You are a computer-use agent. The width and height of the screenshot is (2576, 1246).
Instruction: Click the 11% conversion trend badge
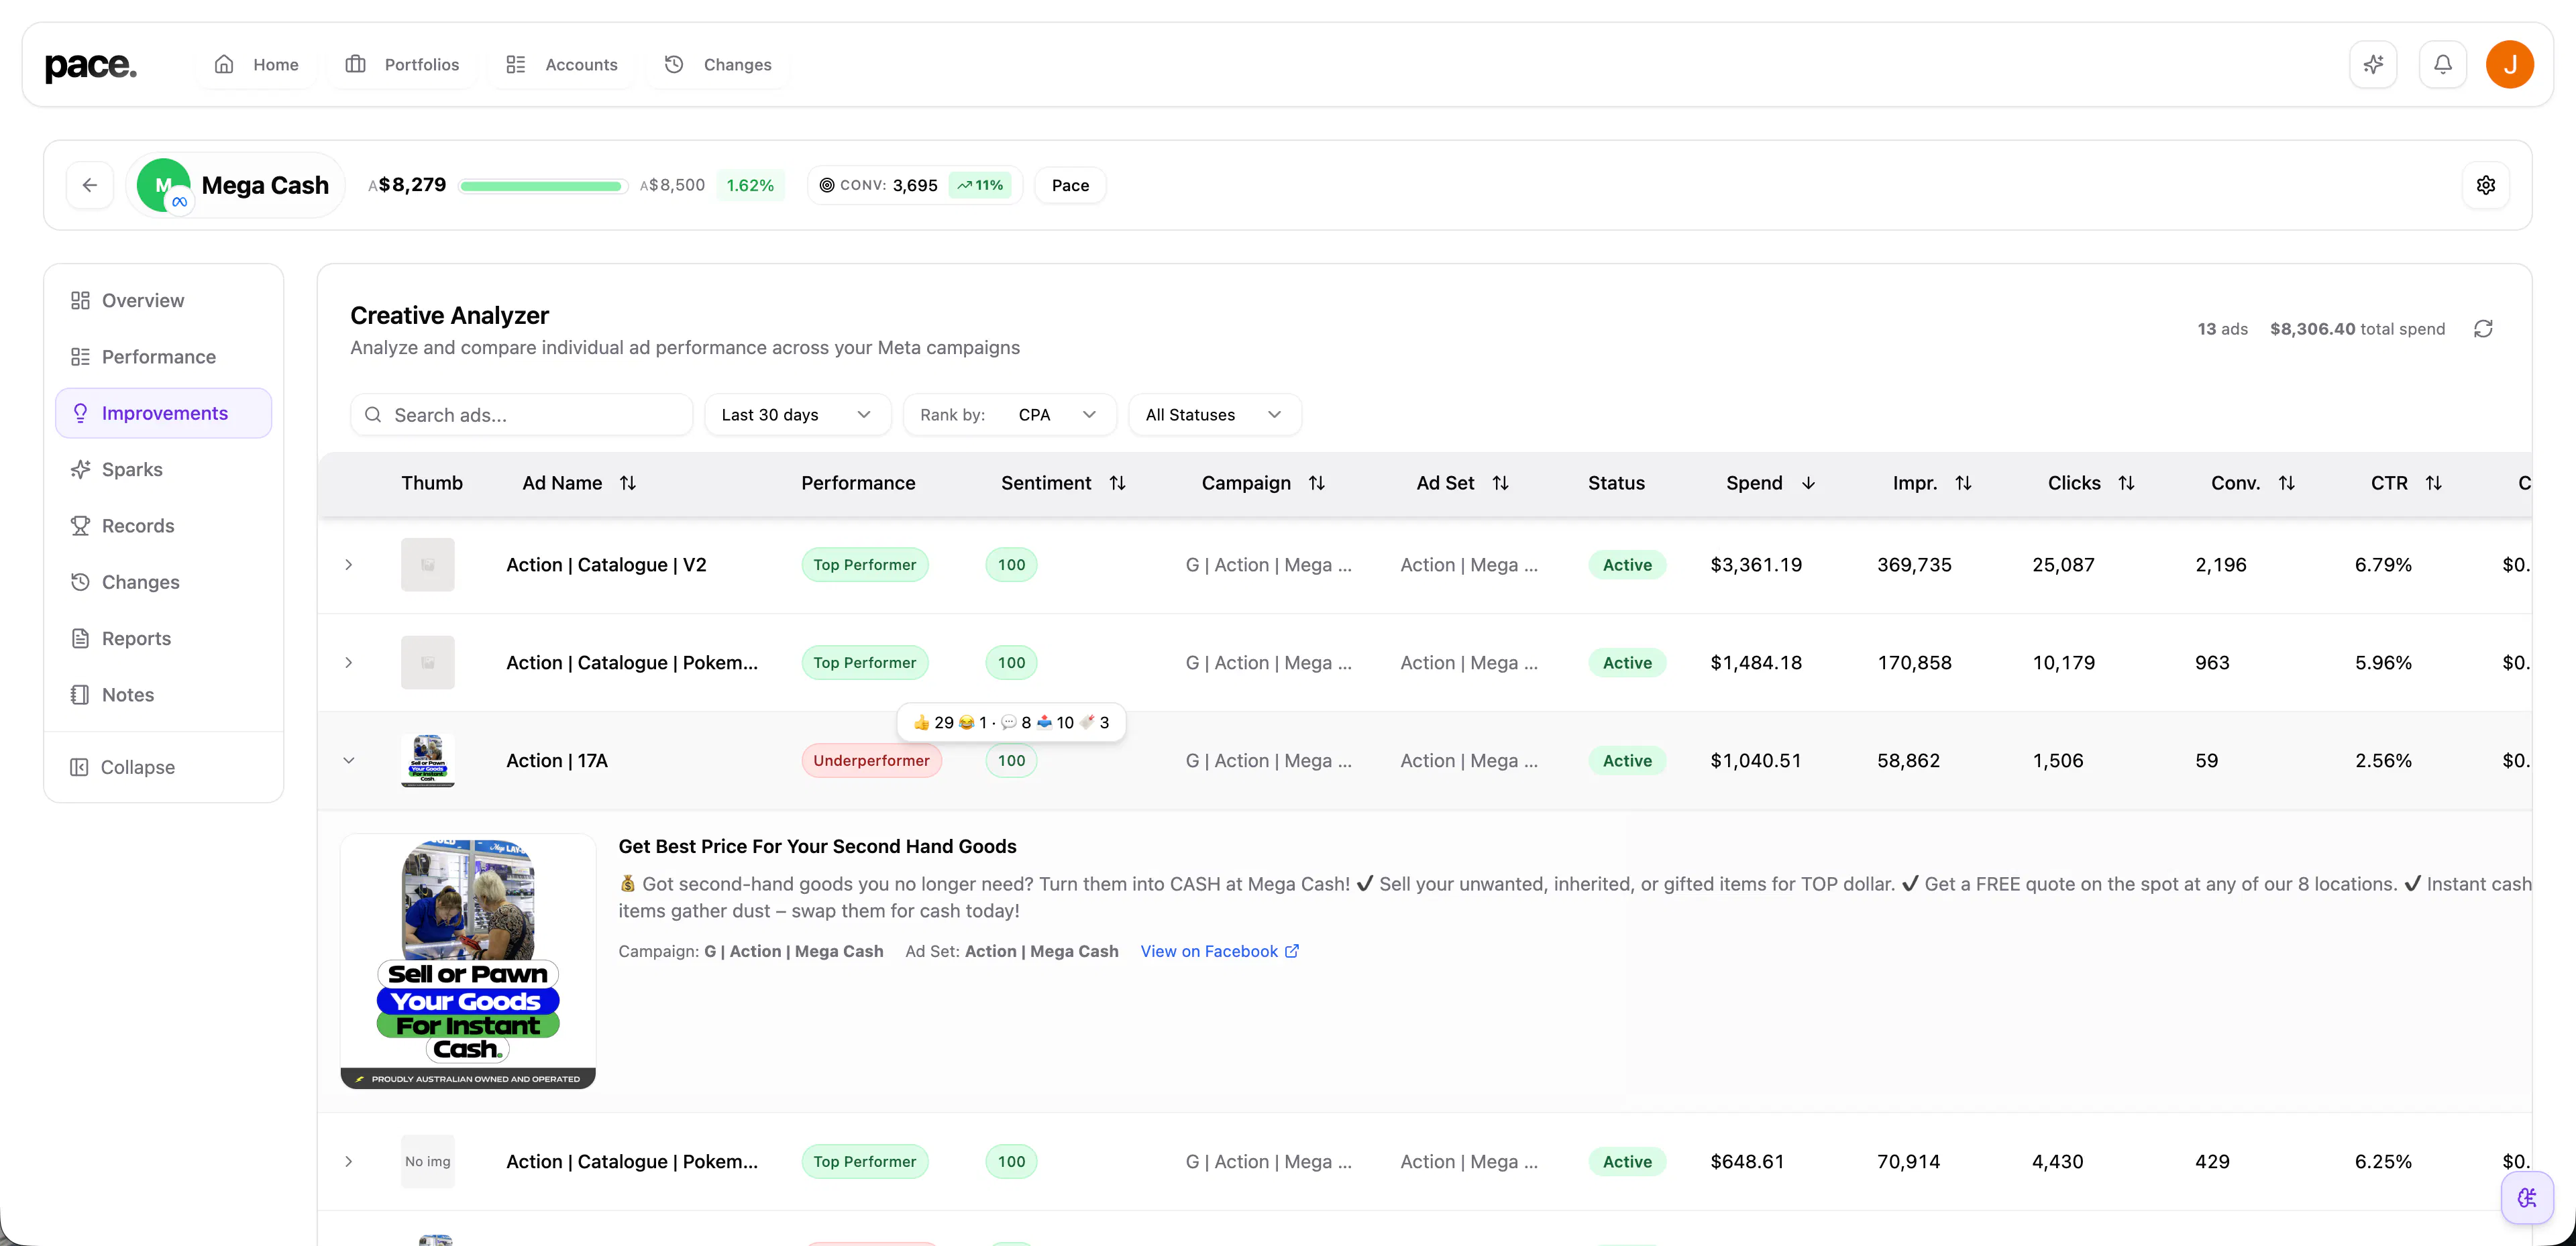(980, 185)
